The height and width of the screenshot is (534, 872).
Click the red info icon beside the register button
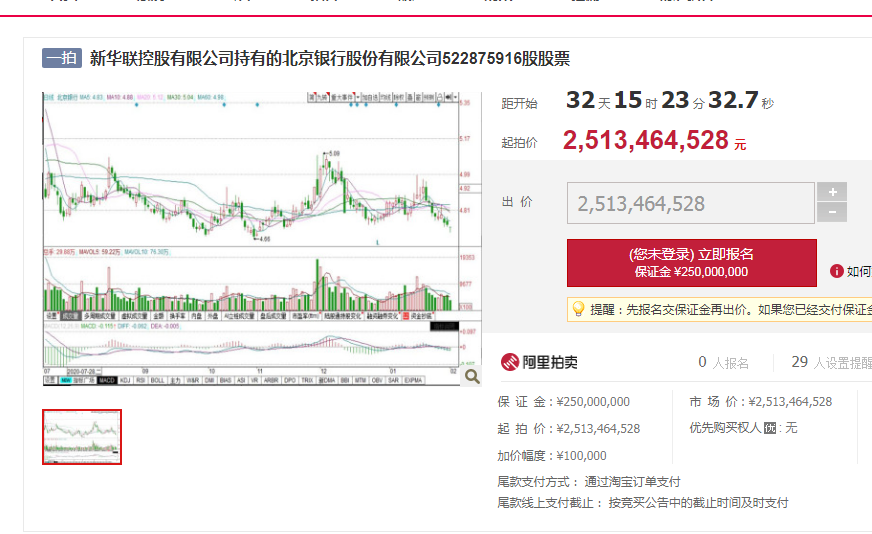coord(837,271)
